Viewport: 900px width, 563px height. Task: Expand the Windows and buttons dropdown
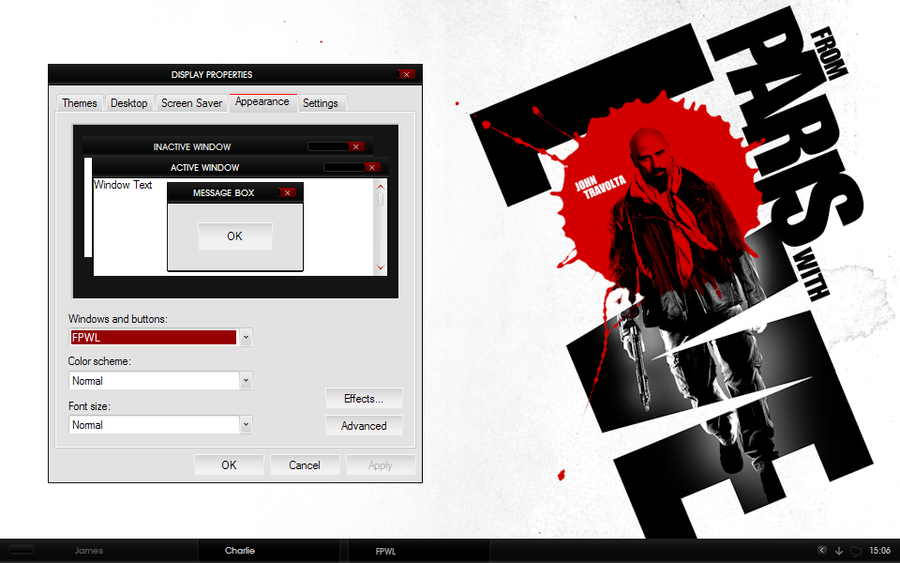click(x=246, y=337)
